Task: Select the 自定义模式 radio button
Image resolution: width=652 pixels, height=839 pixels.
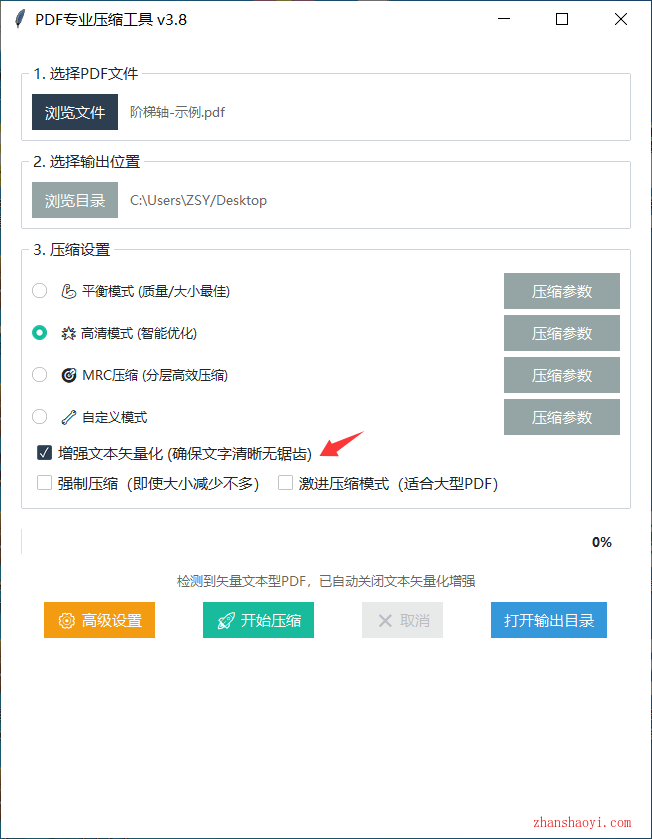Action: coord(40,416)
